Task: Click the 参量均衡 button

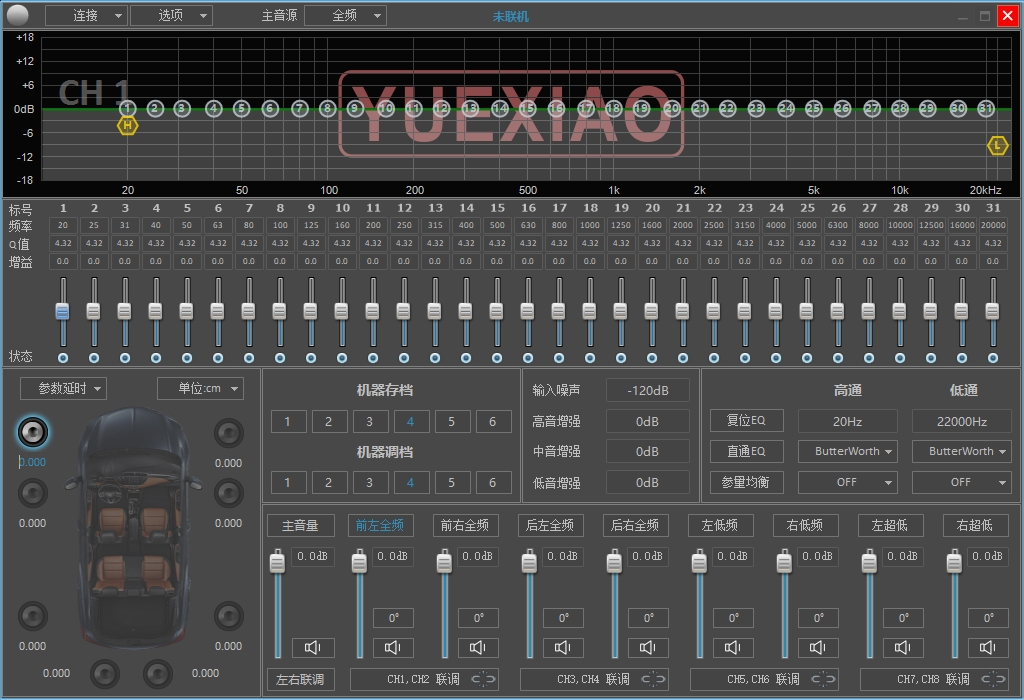Action: pos(746,482)
